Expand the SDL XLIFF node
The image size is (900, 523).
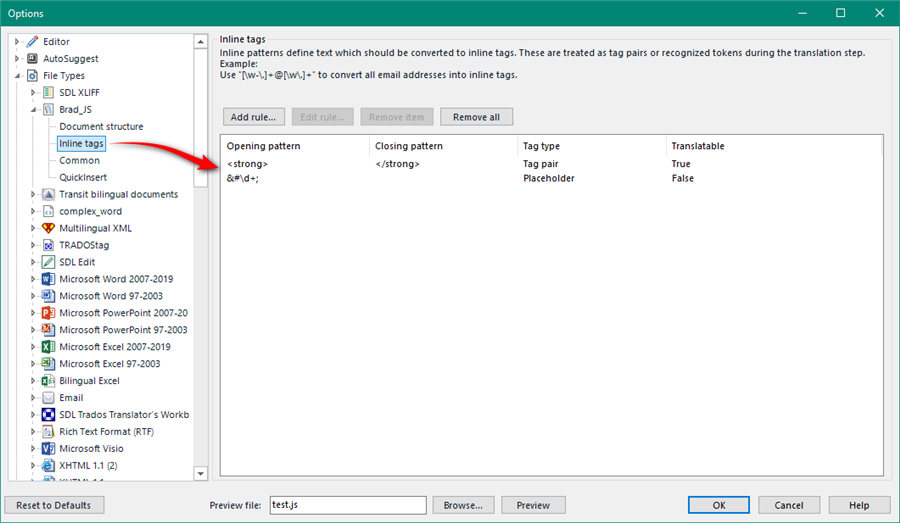(x=33, y=92)
